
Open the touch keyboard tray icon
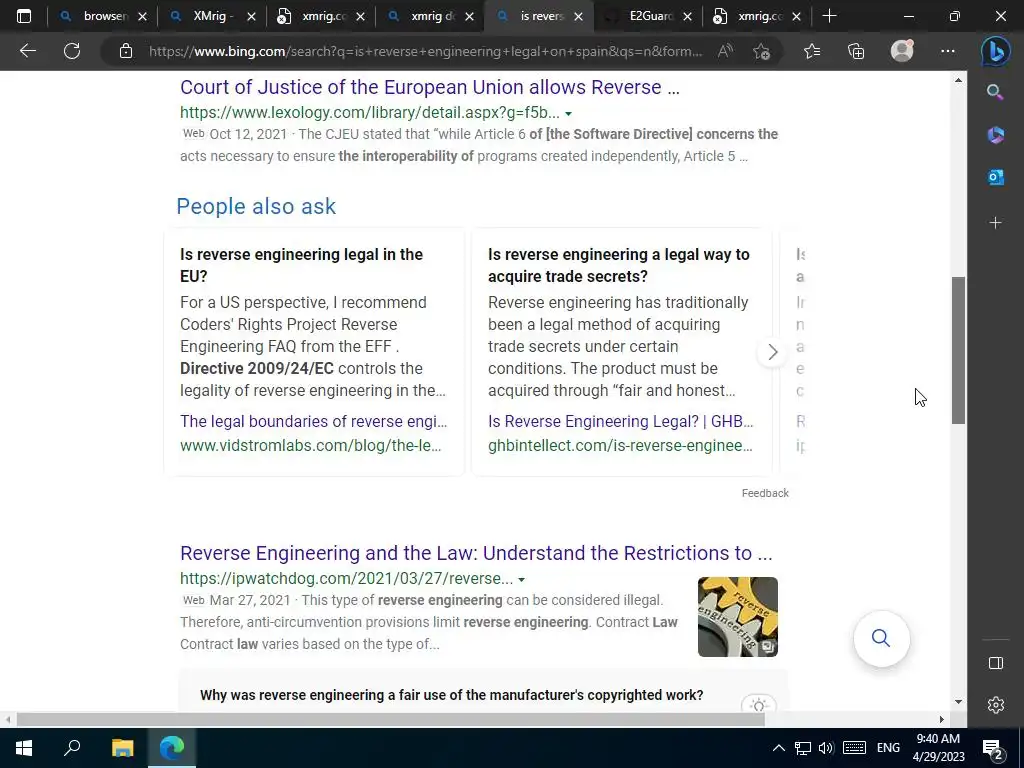coord(854,748)
